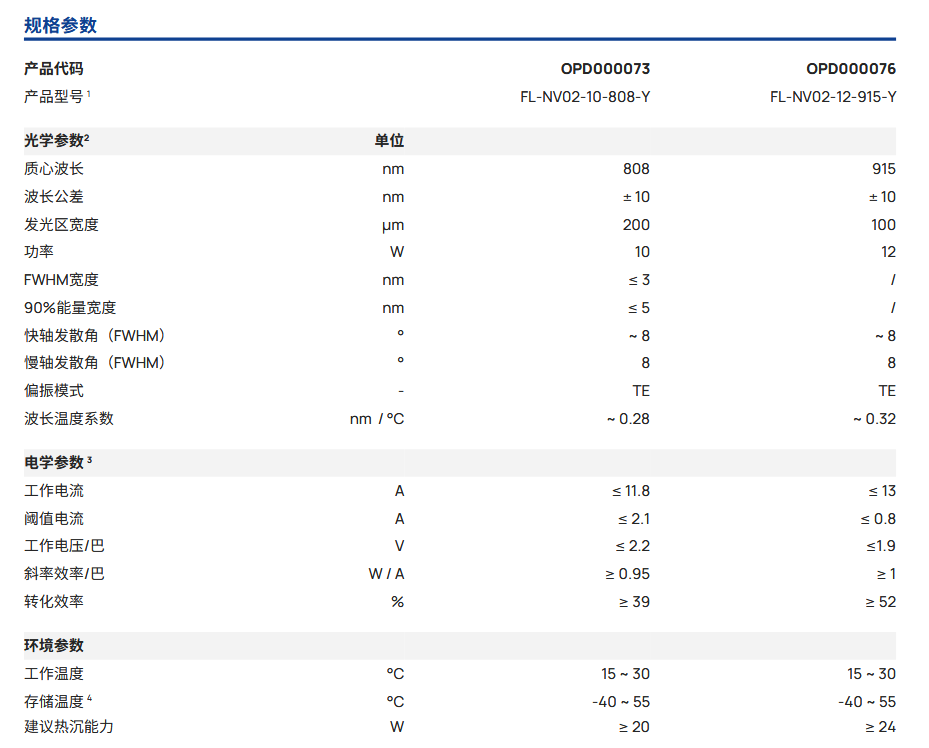Screen dimensions: 929x748
Task: Click the ≤ 11.8 working current value
Action: [x=630, y=491]
